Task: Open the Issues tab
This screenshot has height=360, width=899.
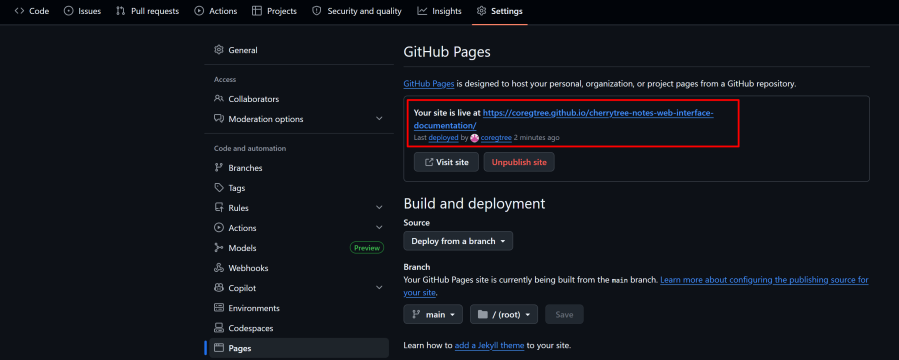Action: click(x=83, y=11)
